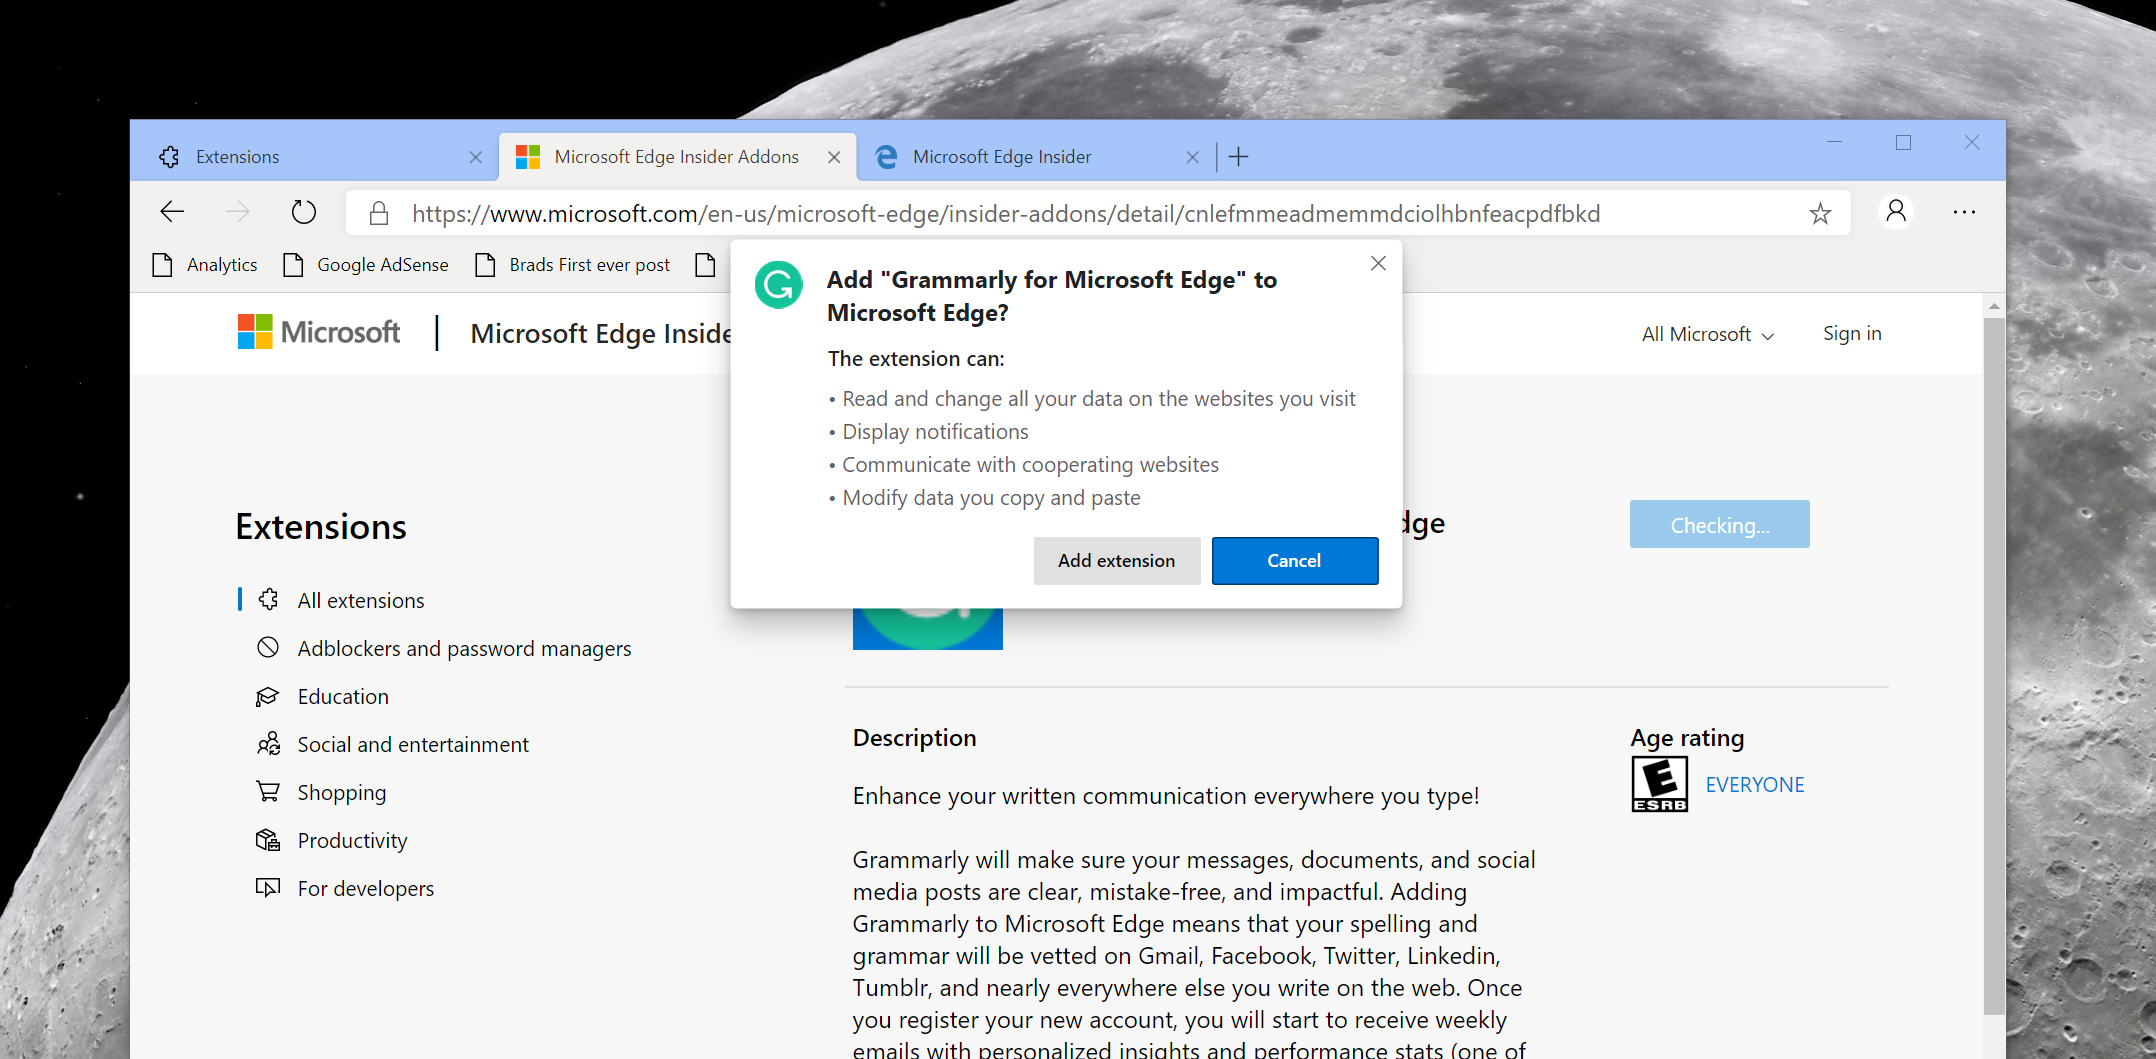Open the Productivity extensions category
Screen dimensions: 2156x1059
tap(352, 841)
